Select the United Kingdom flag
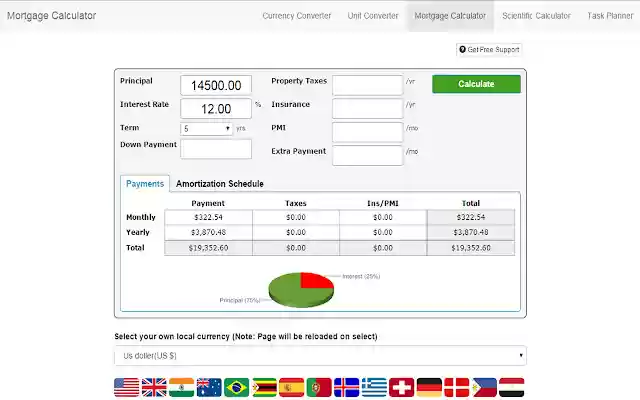640x400 pixels. point(154,387)
